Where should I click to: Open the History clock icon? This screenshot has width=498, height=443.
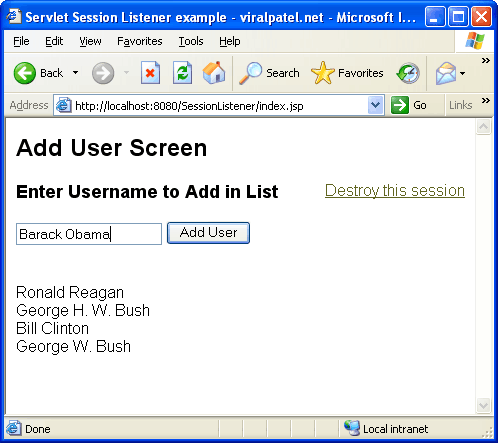408,73
